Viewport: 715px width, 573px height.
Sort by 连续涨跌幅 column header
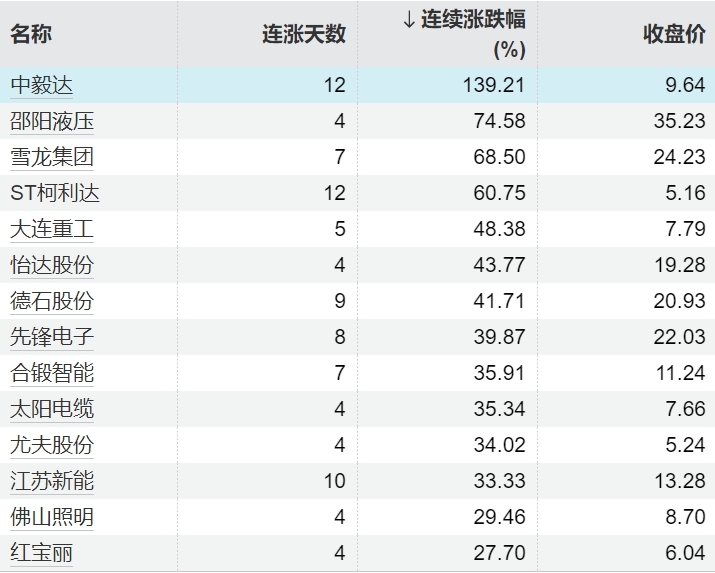pos(472,20)
